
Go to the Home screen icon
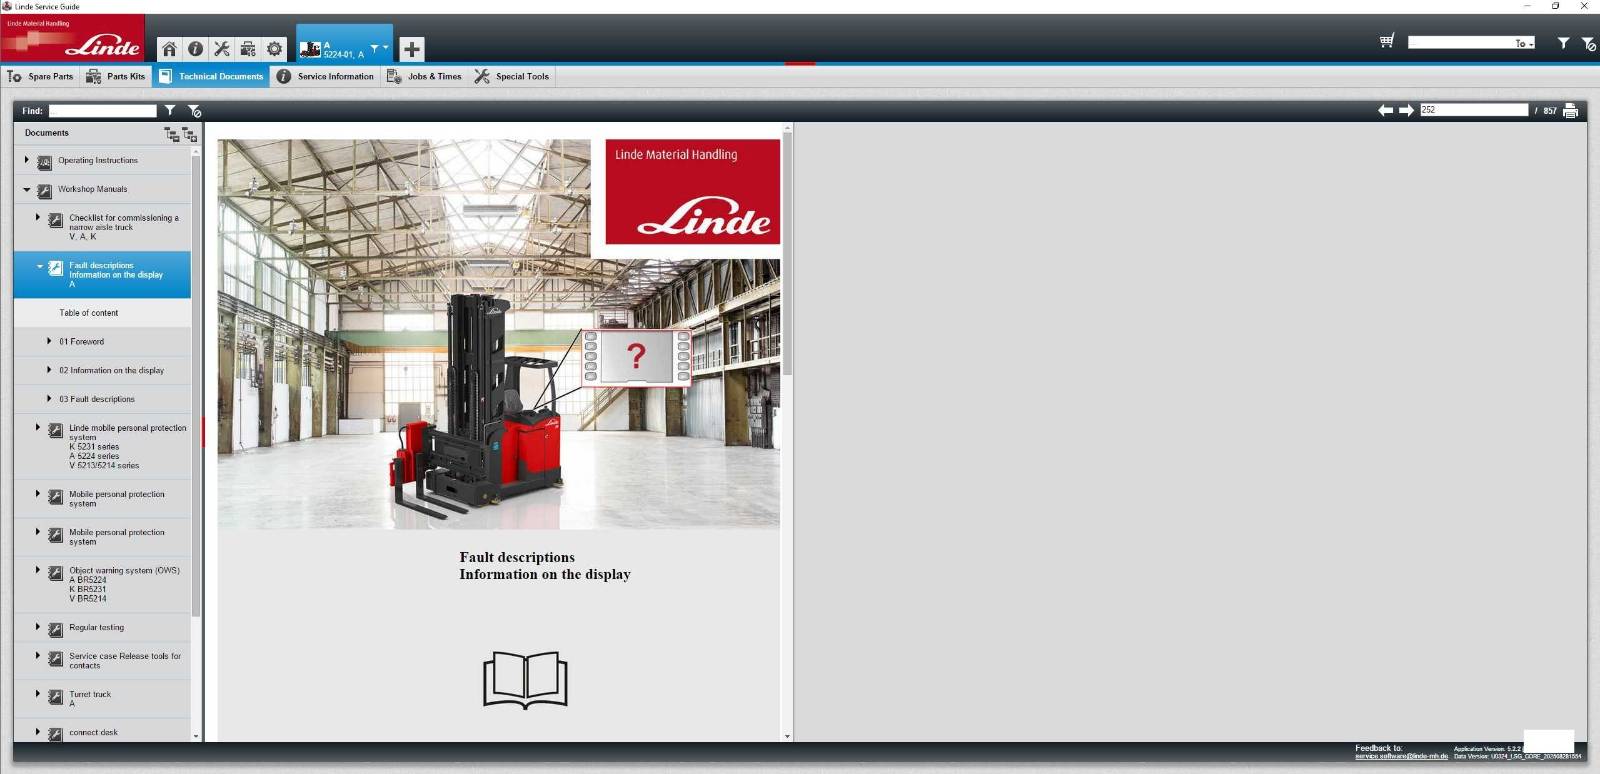click(169, 48)
